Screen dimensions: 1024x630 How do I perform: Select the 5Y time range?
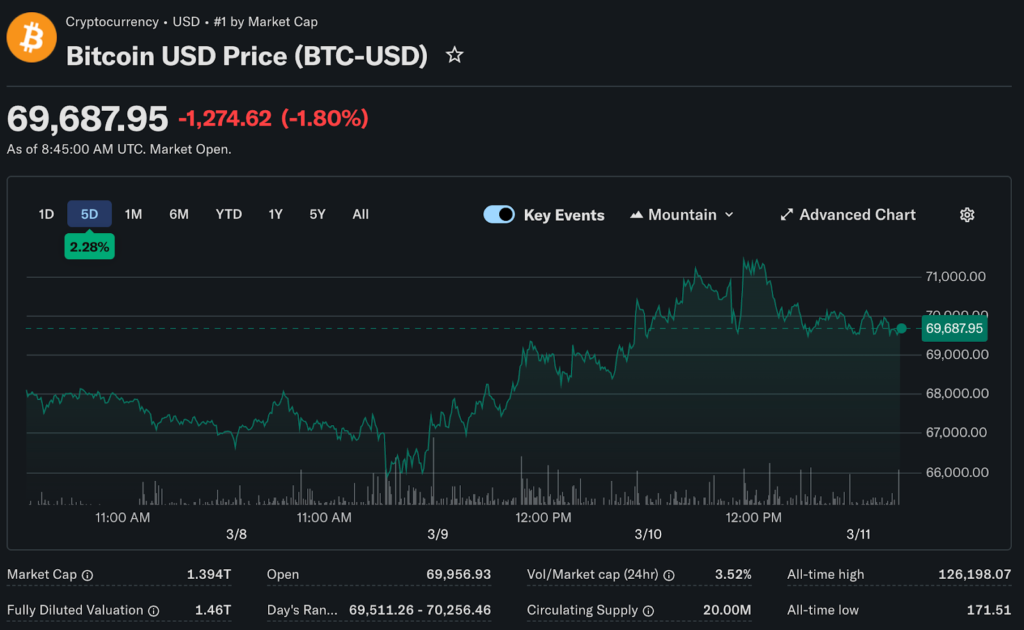[x=317, y=214]
